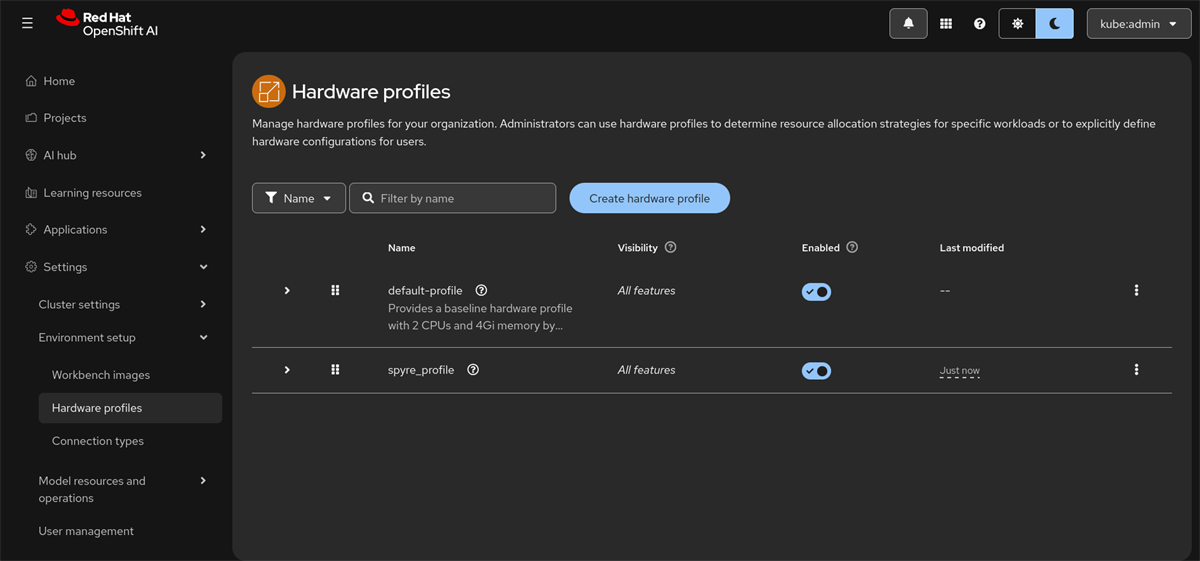Open the kebab actions menu for spyre_profile
The image size is (1200, 561).
(x=1136, y=370)
